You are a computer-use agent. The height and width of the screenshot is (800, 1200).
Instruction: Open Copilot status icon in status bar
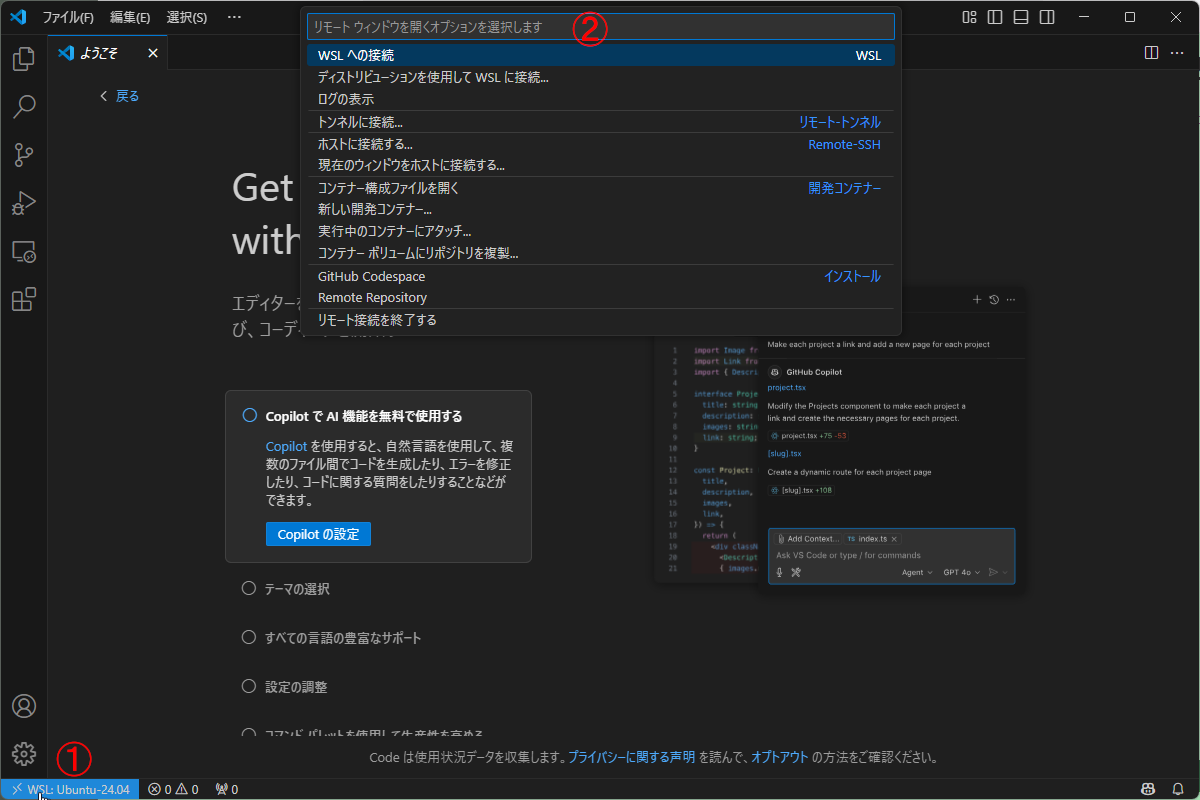(1150, 789)
